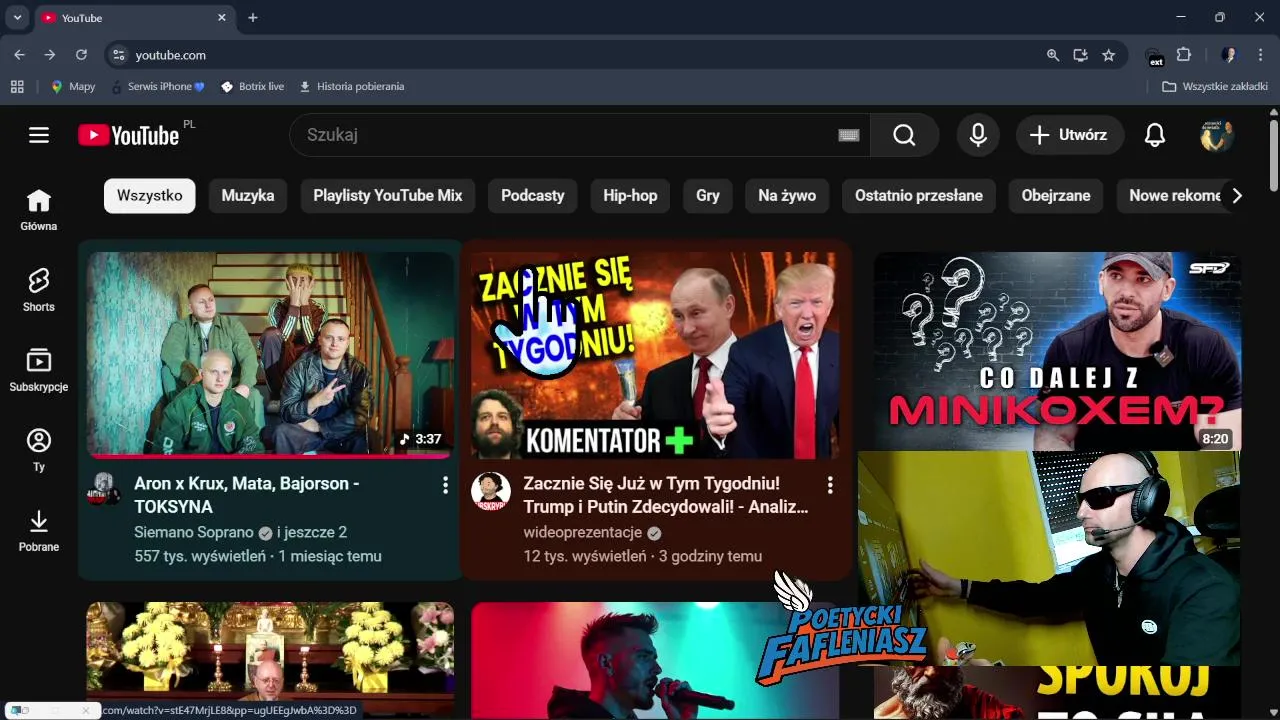Click the magnifier search button

904,135
